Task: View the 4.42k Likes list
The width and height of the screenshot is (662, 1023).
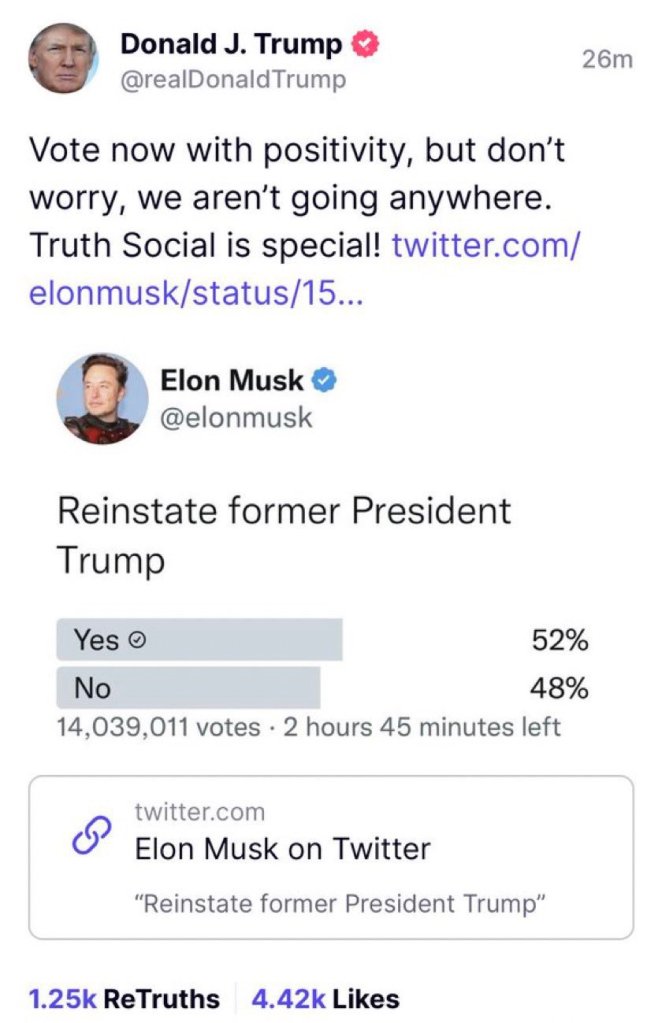Action: [326, 997]
